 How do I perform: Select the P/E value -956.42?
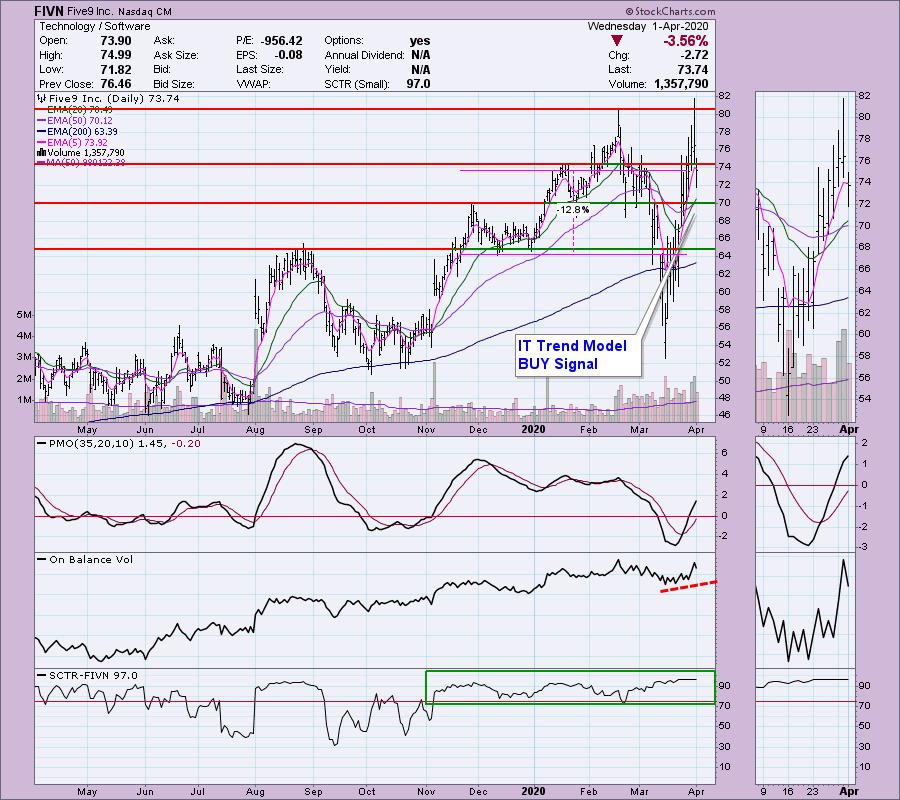(281, 41)
